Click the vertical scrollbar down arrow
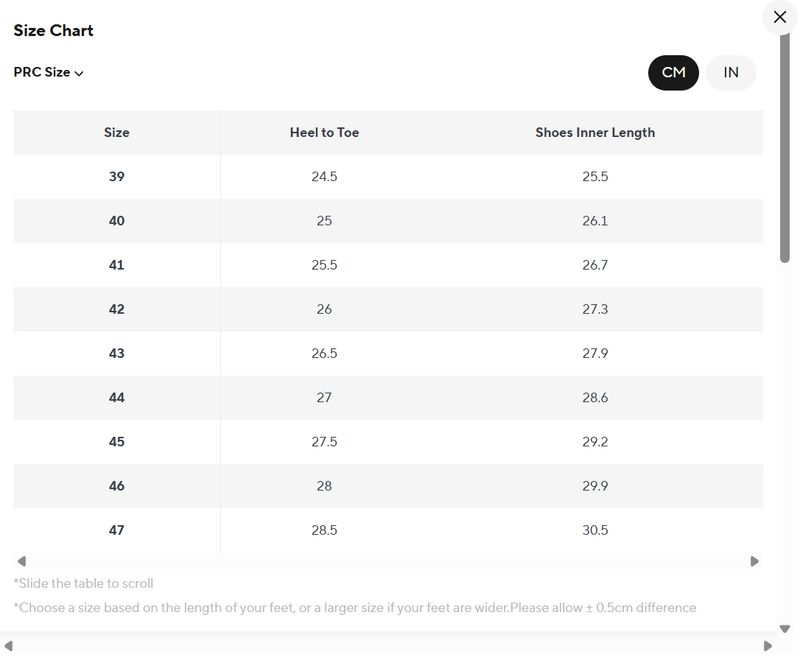The height and width of the screenshot is (657, 800). (x=785, y=629)
